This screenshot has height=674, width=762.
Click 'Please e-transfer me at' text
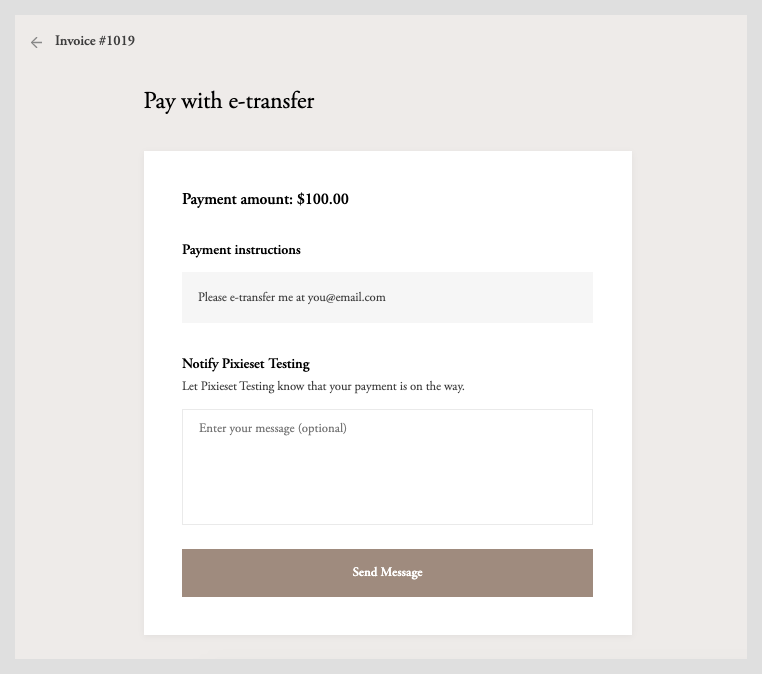[x=251, y=297]
